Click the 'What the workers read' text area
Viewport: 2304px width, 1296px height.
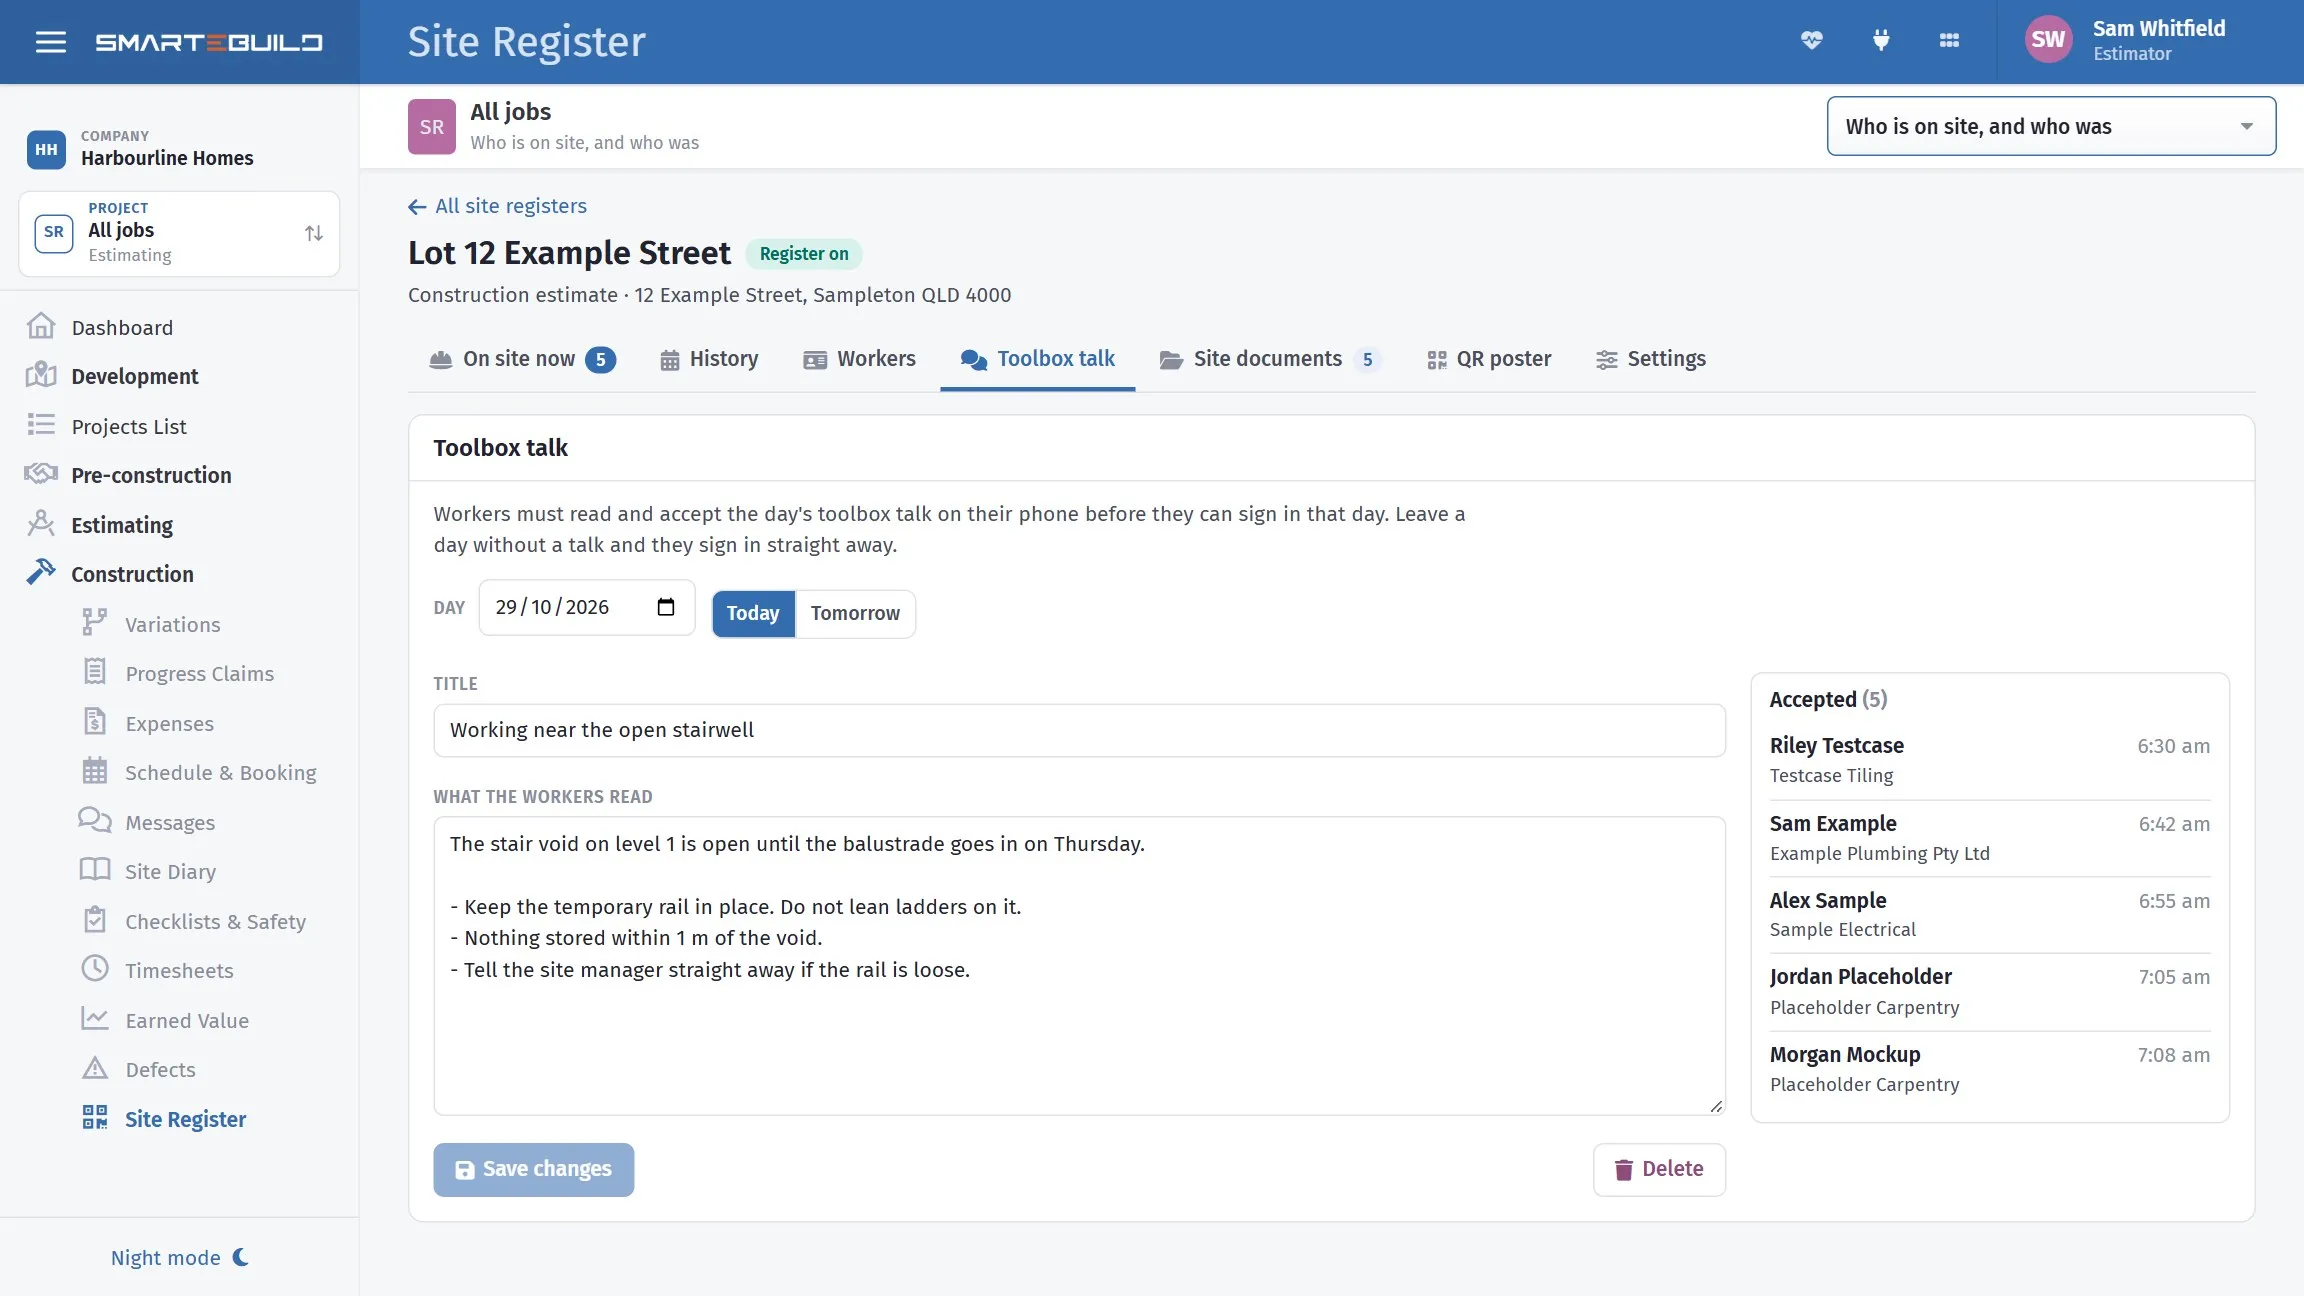pos(1079,966)
